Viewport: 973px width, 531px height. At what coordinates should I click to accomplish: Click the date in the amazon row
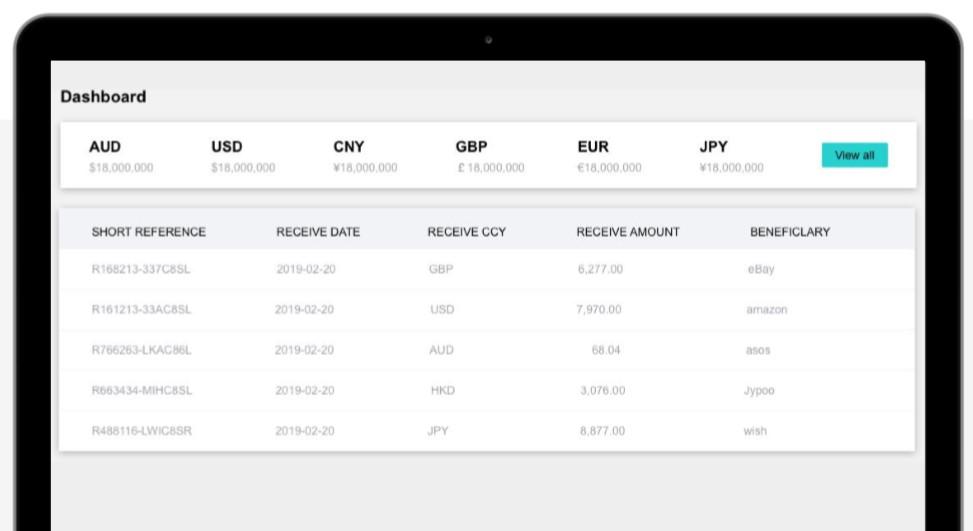click(x=304, y=310)
